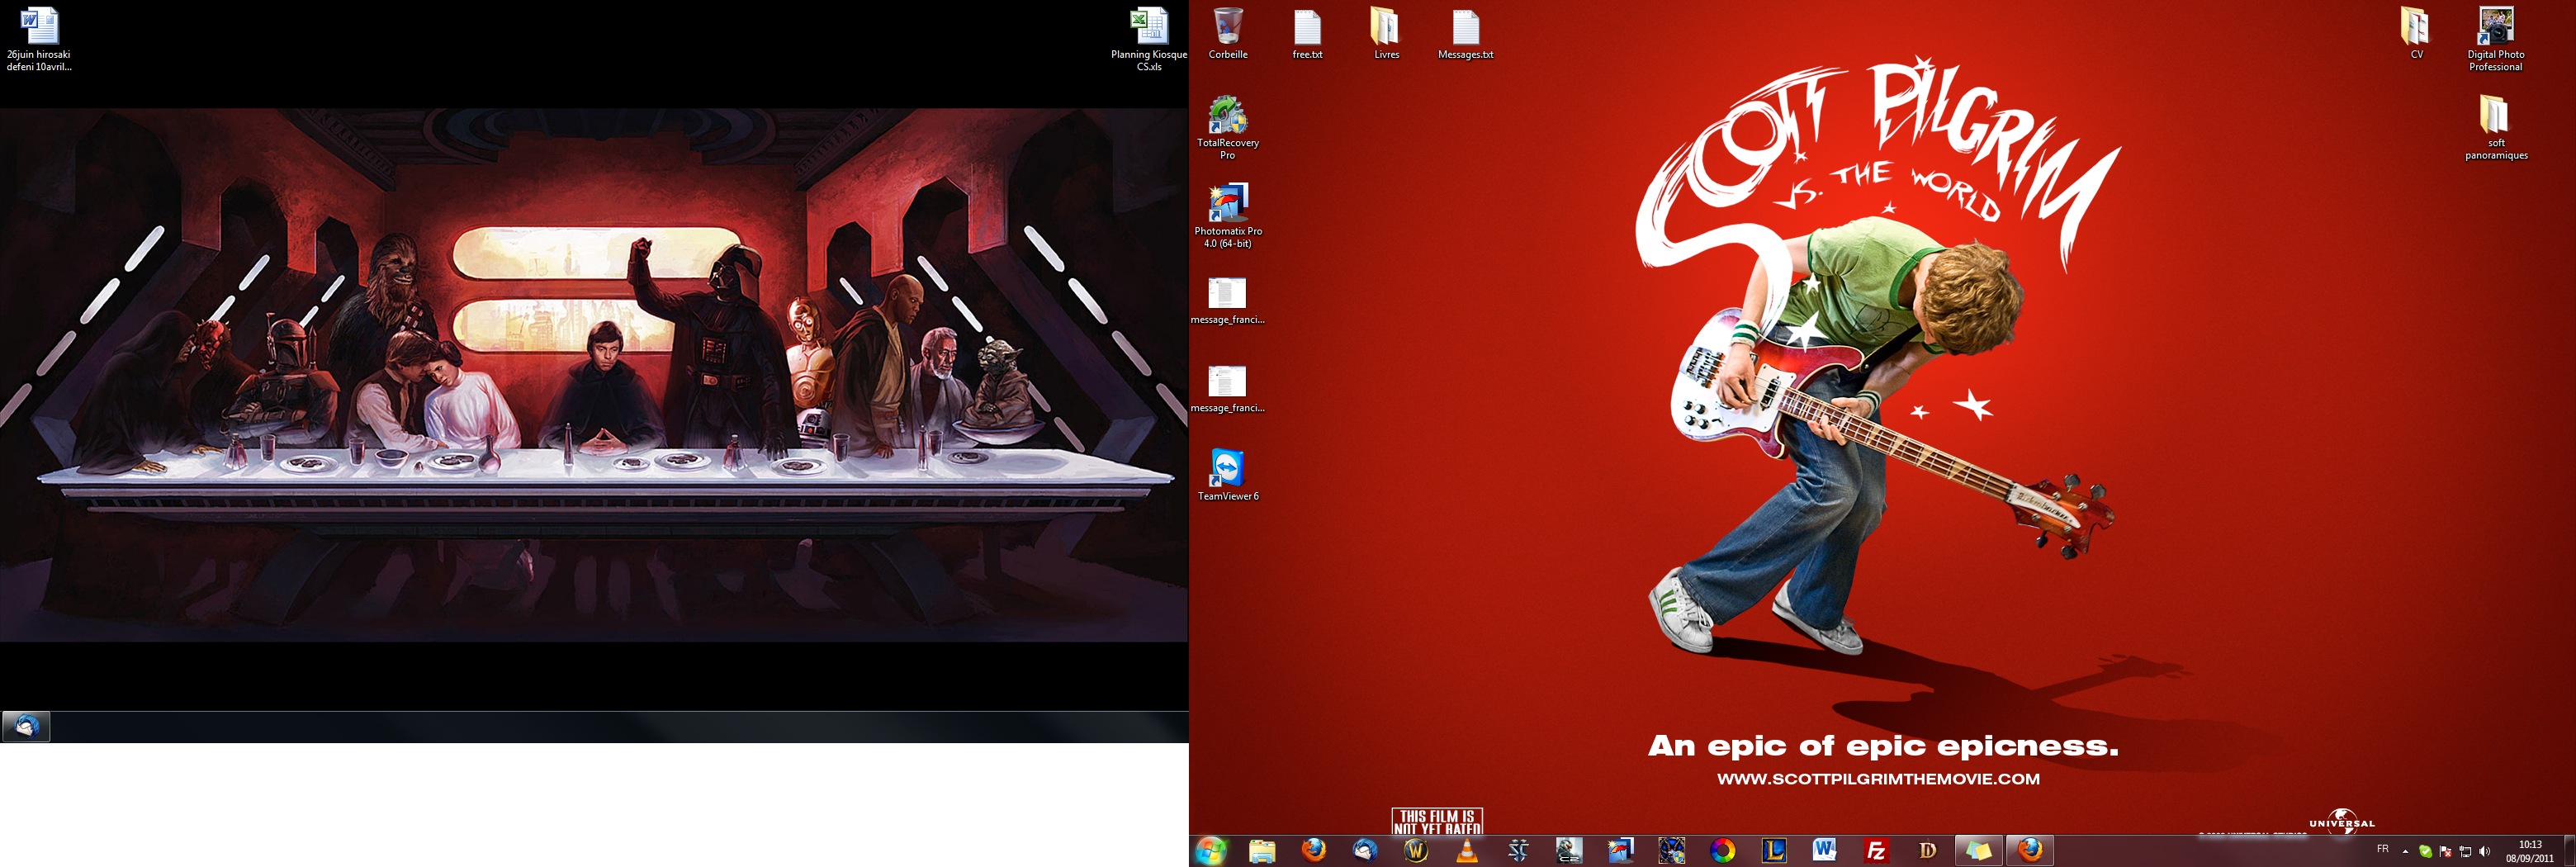This screenshot has height=867, width=2576.
Task: Click Thunderbird on the left monitor taskbar
Action: click(x=27, y=726)
